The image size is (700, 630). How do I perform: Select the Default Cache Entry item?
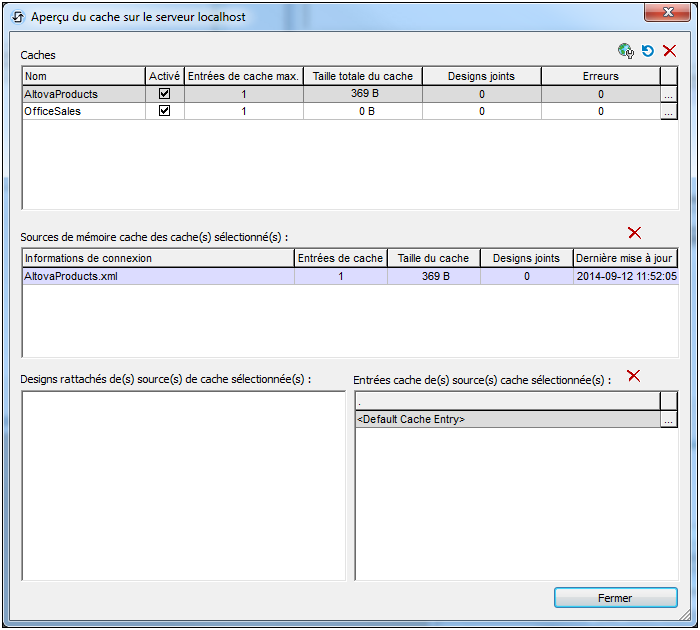point(506,420)
